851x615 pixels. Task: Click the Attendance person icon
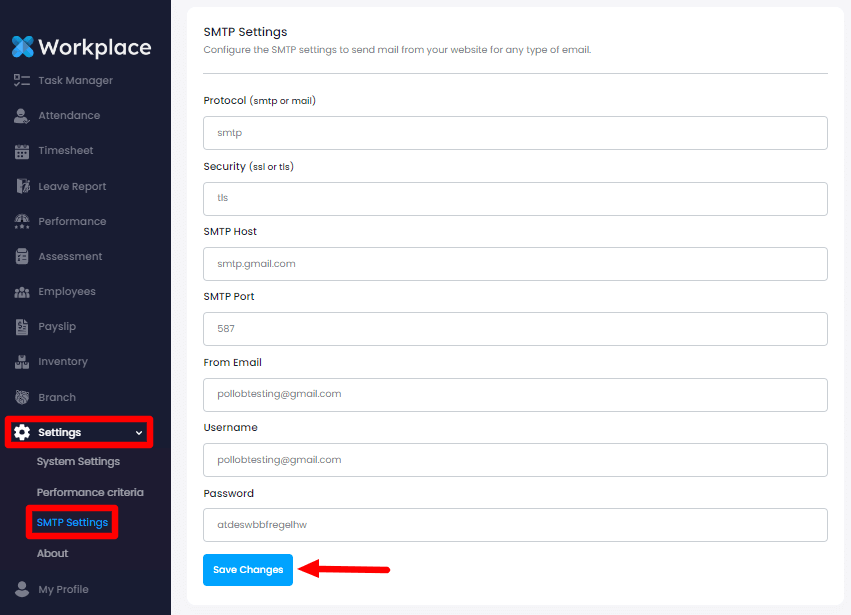pyautogui.click(x=22, y=116)
